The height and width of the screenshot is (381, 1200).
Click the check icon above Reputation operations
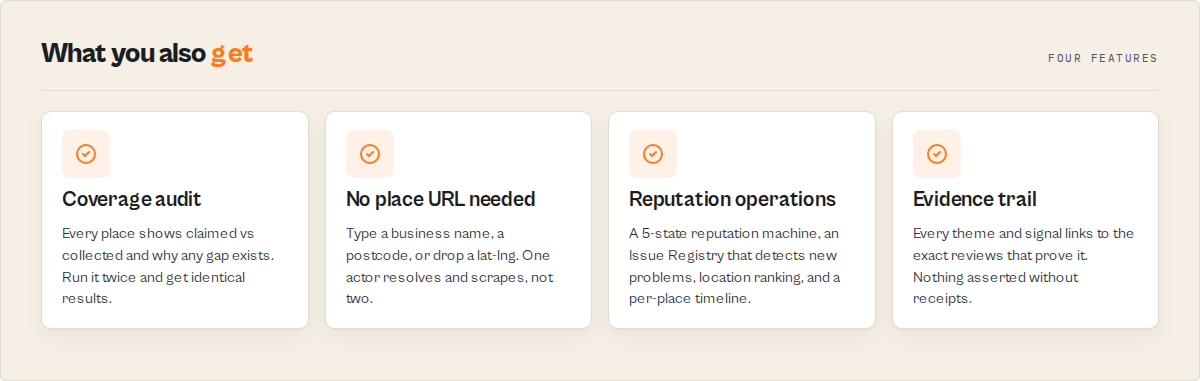(653, 154)
